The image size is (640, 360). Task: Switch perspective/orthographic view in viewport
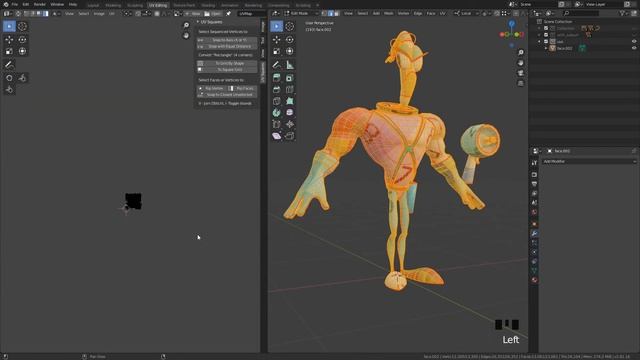(x=520, y=83)
